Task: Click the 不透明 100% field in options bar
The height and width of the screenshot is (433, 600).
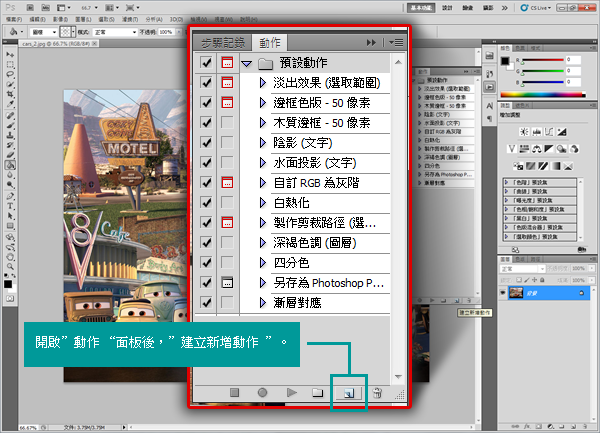Action: tap(166, 32)
